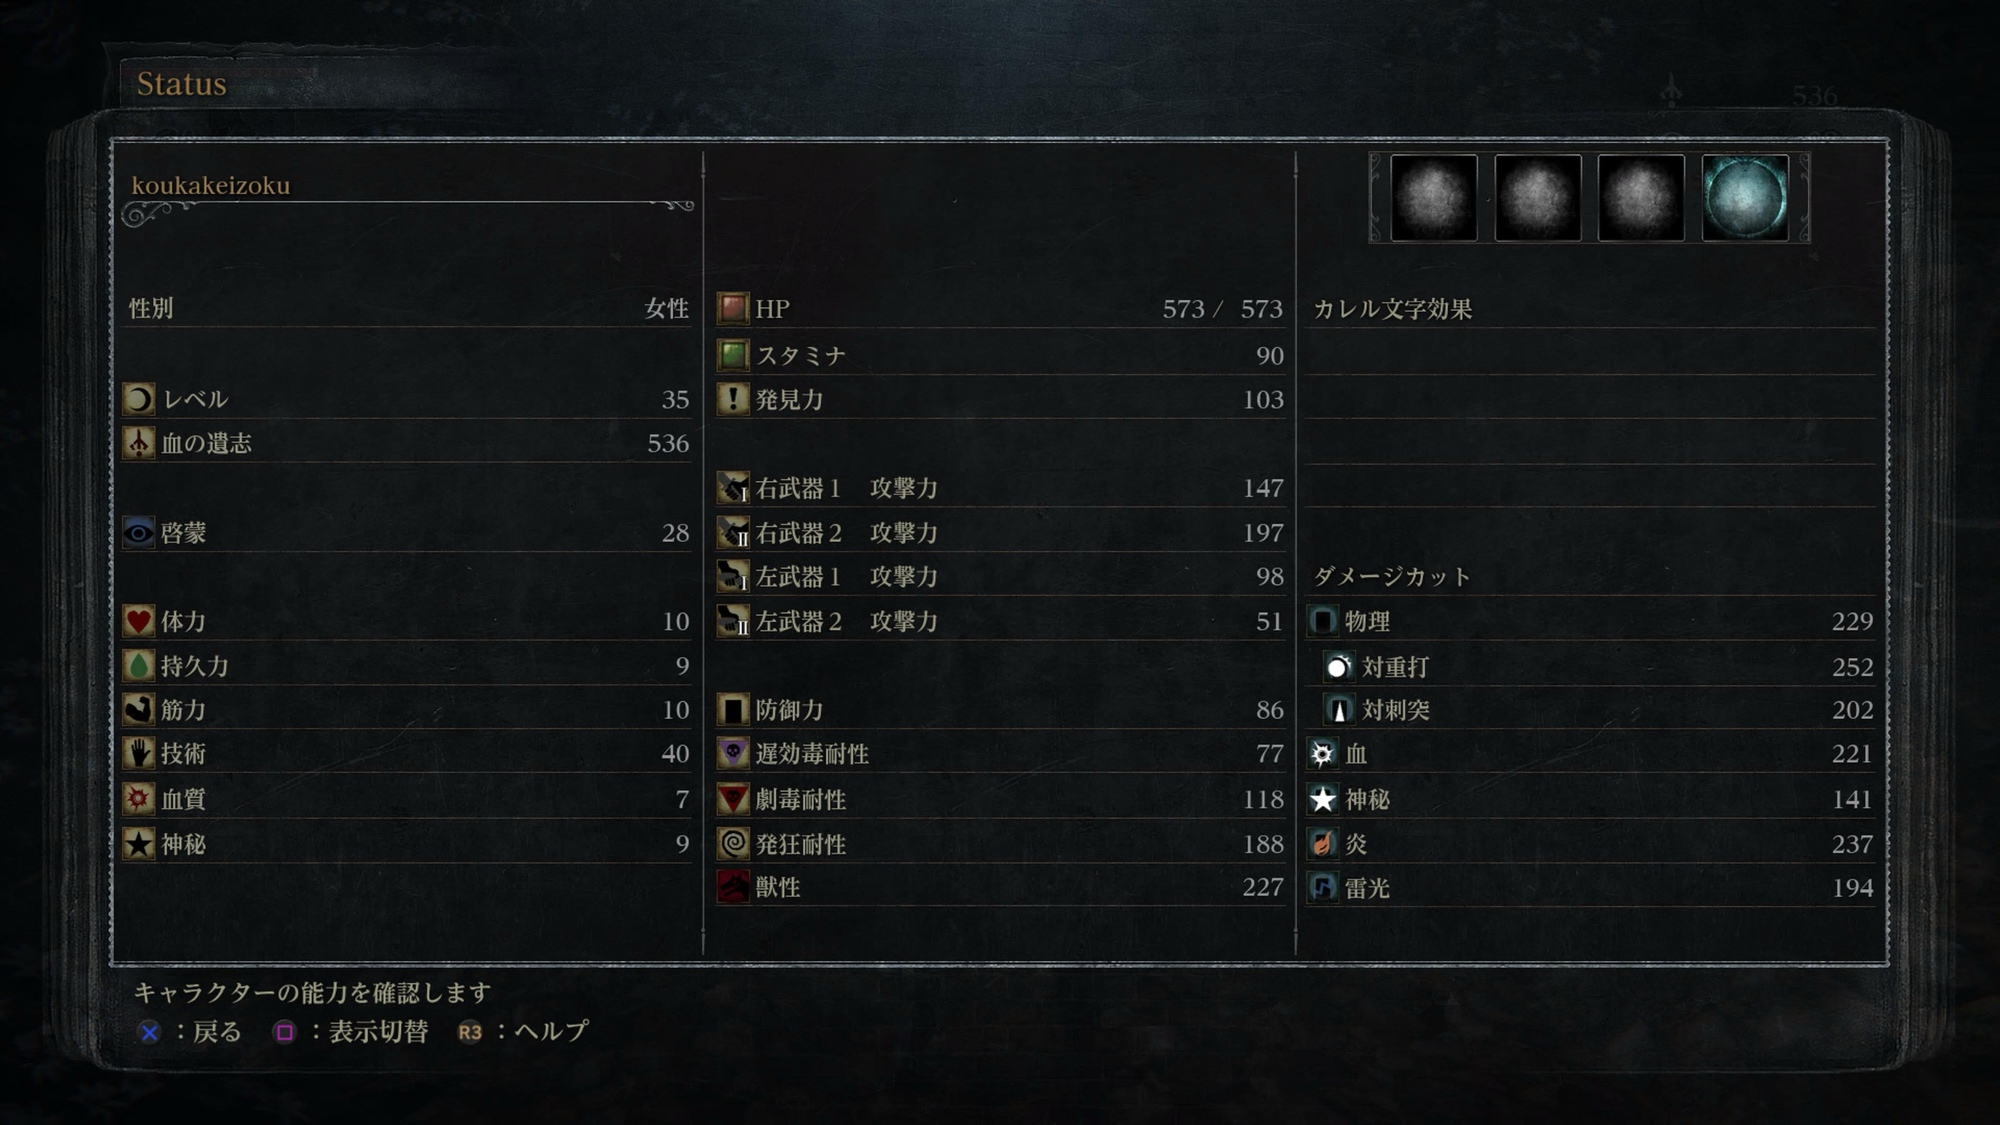Select the Blood Echoes icon
The width and height of the screenshot is (2000, 1125).
point(138,443)
